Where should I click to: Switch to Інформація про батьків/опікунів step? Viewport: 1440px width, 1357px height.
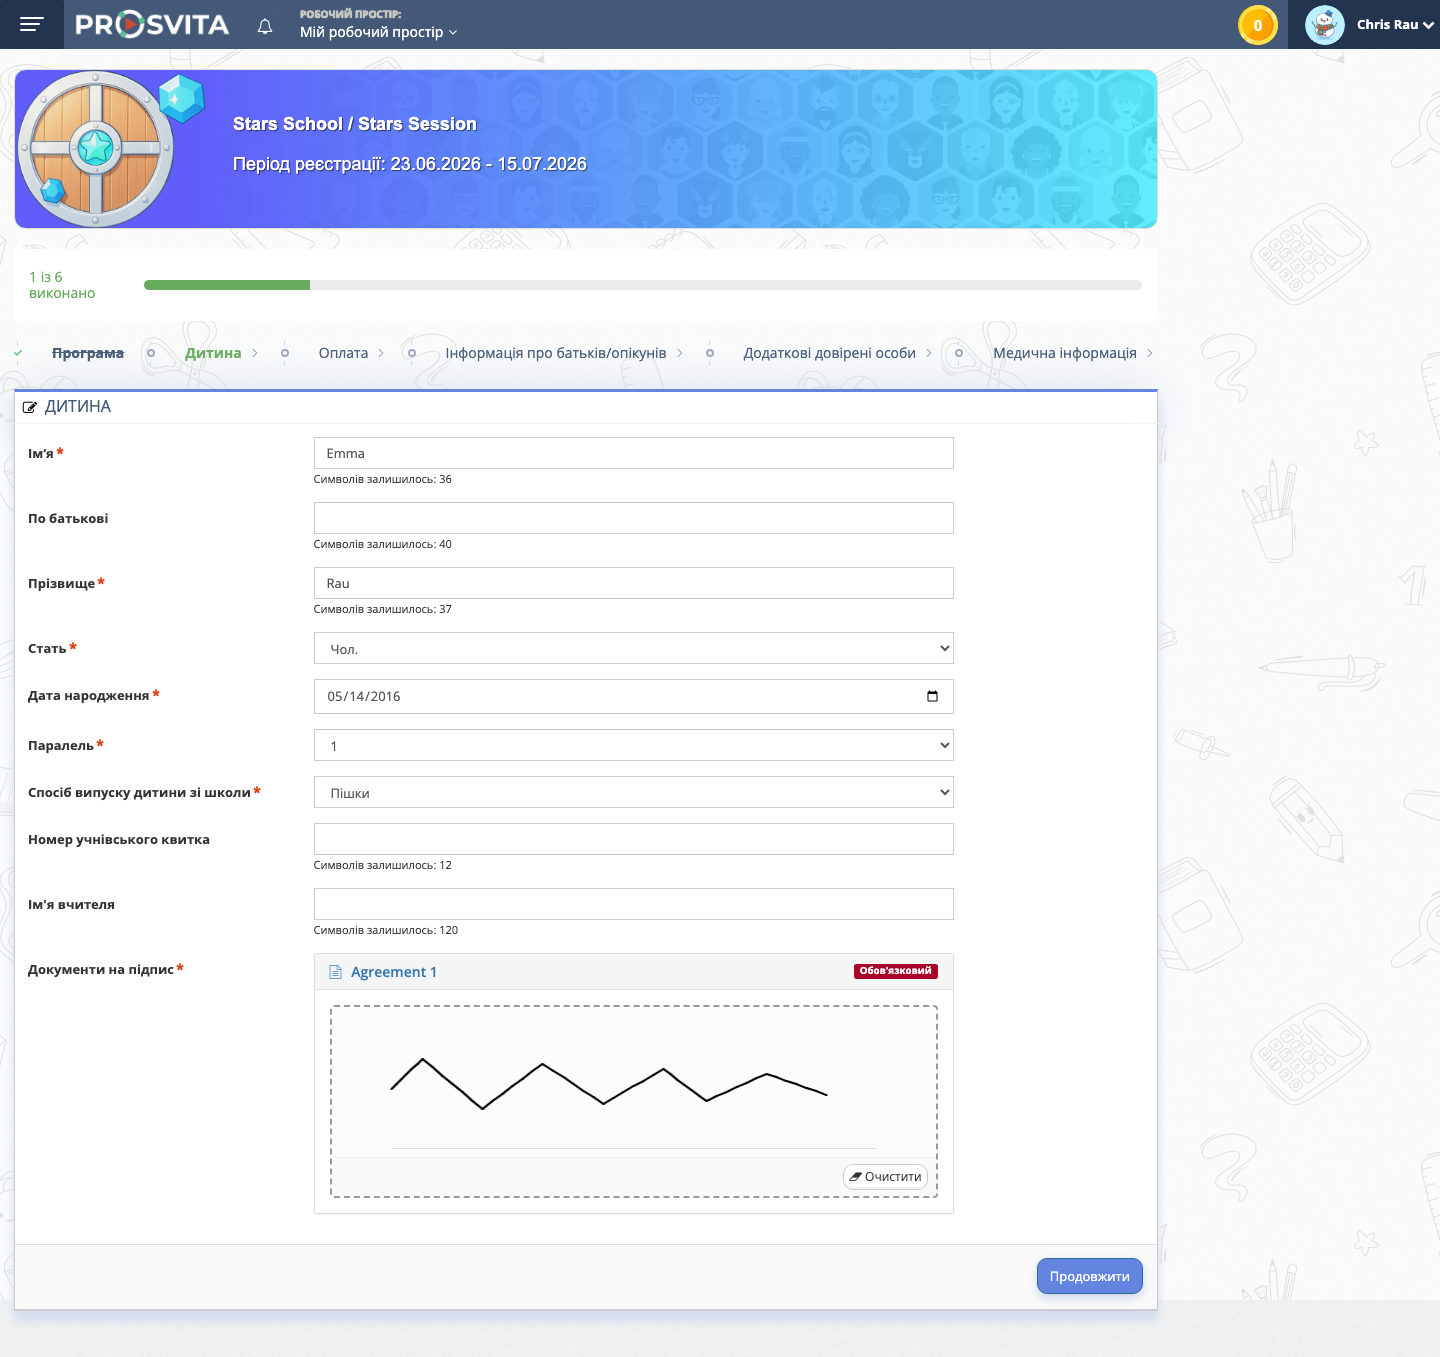[556, 353]
